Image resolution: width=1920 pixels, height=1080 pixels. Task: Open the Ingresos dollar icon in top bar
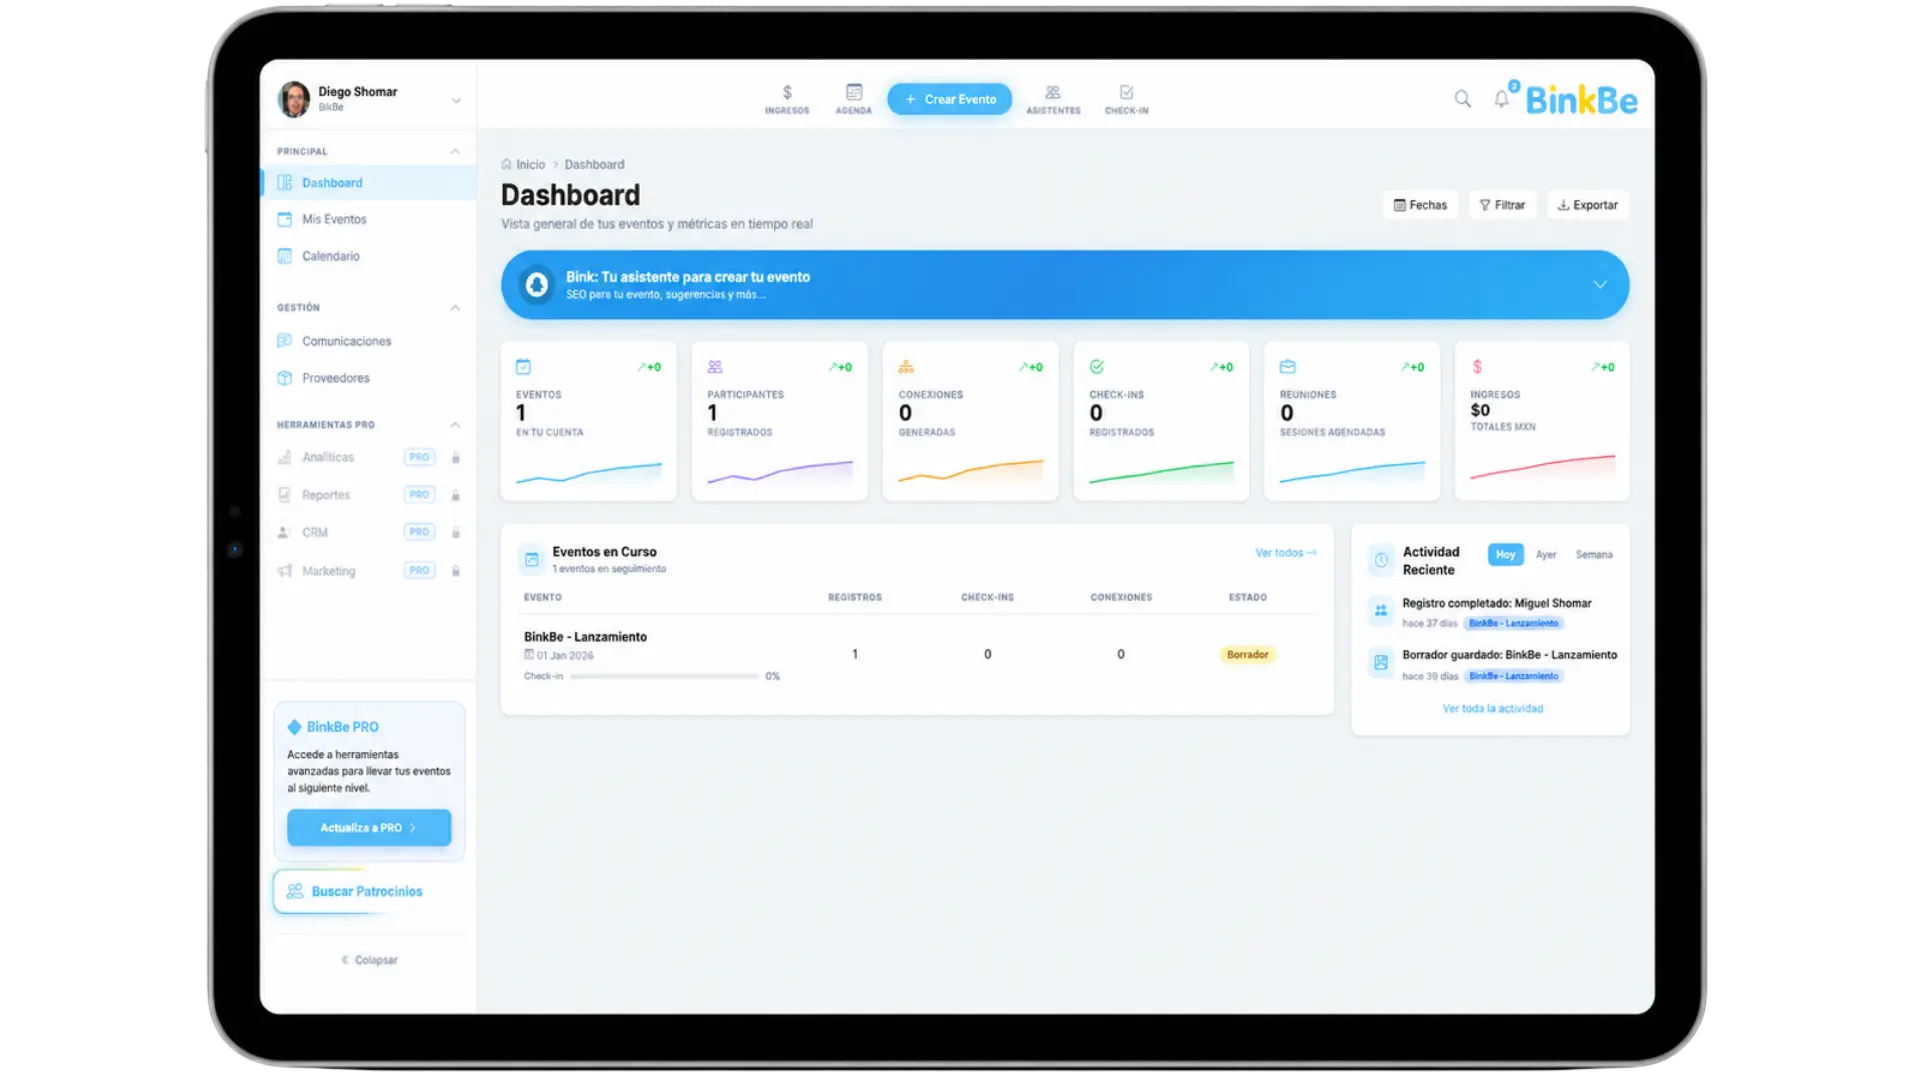pos(787,93)
